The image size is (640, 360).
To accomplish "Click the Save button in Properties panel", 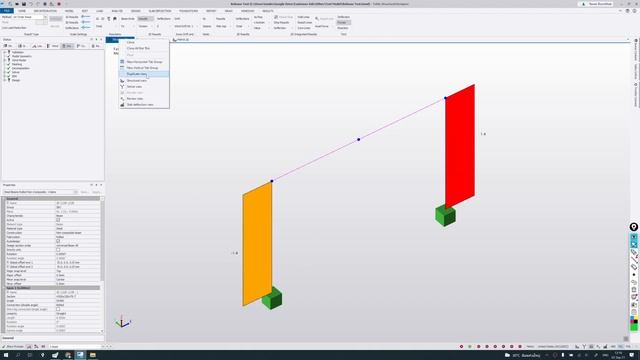I will 84,192.
